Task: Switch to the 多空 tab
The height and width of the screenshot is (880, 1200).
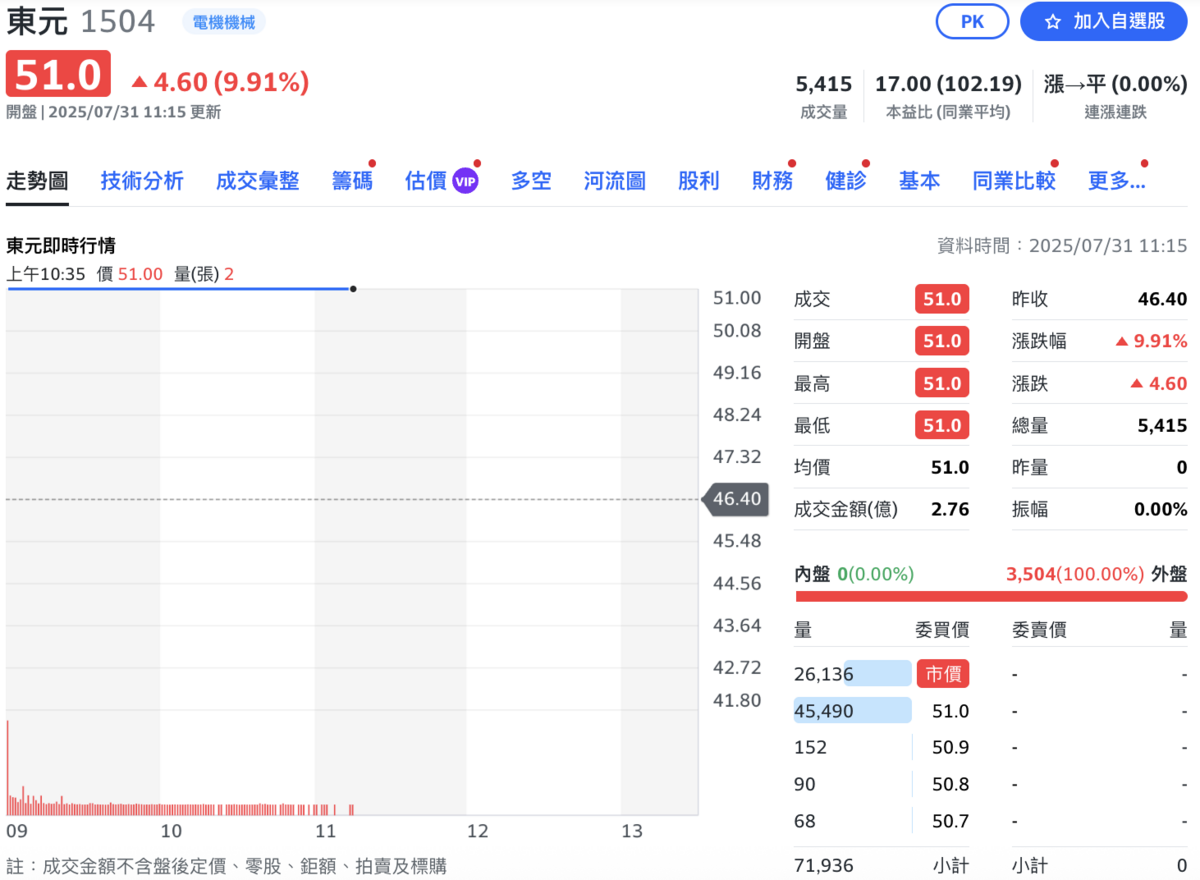Action: [x=531, y=181]
